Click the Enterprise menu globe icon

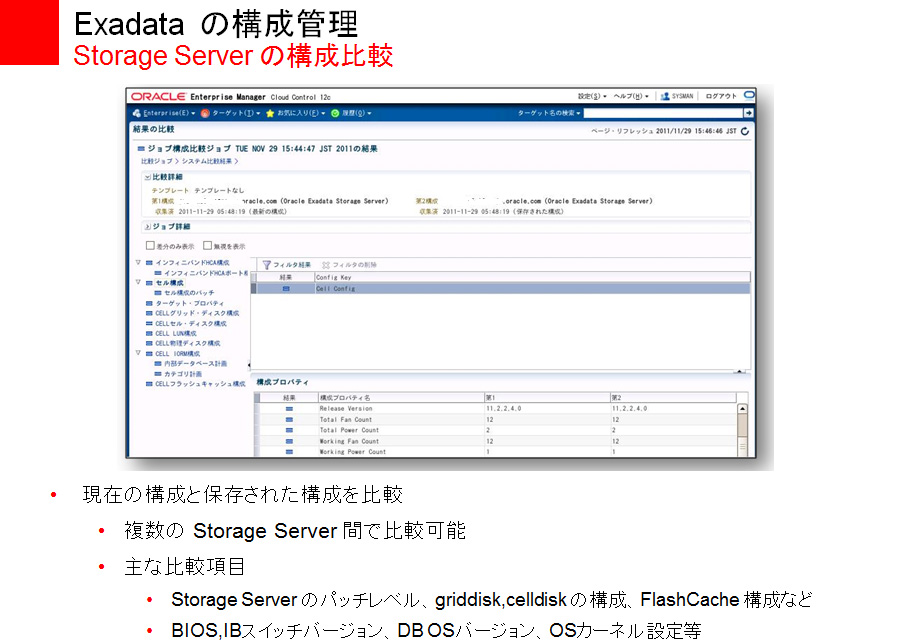(137, 113)
